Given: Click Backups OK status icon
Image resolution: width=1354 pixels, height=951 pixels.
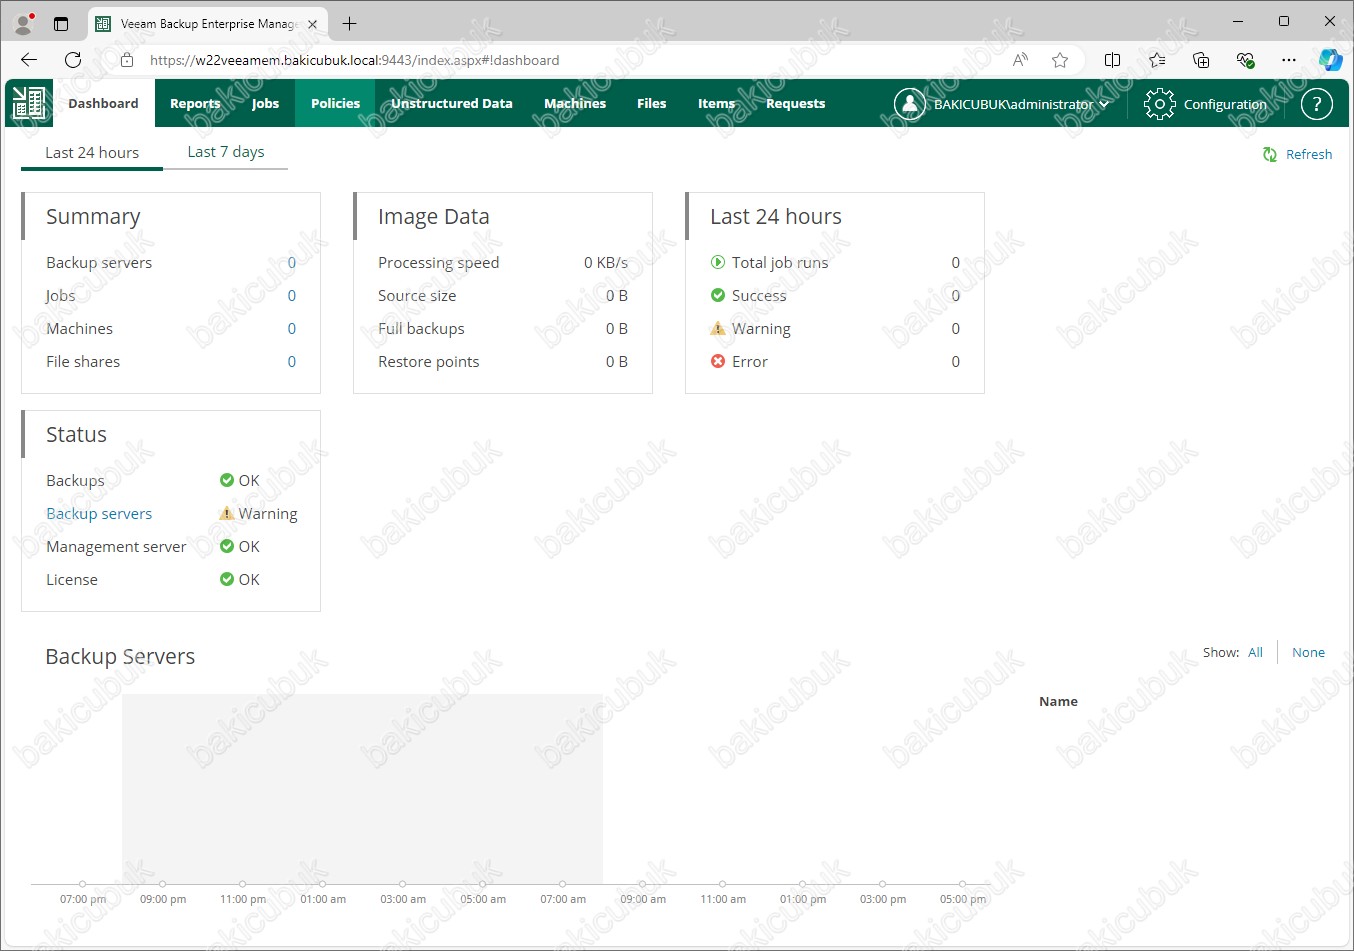Looking at the screenshot, I should pyautogui.click(x=227, y=480).
